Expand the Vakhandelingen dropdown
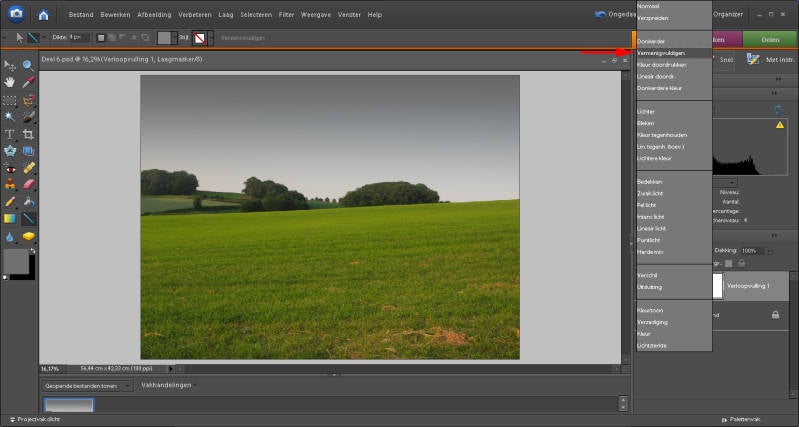The image size is (799, 427). [168, 385]
